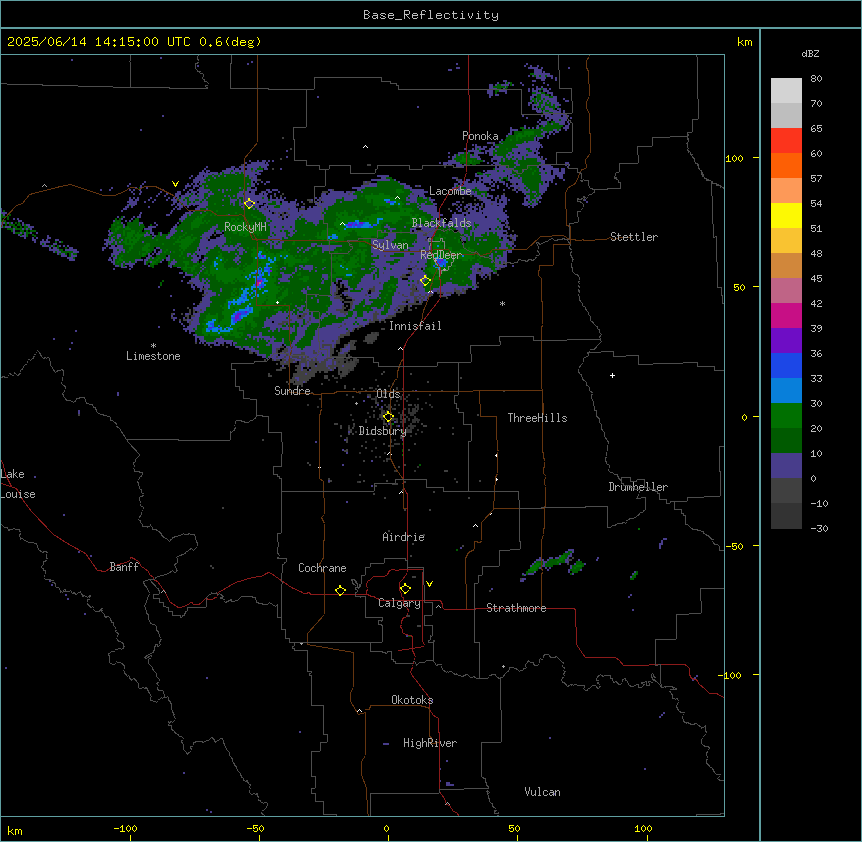Click the HighRiver city label
This screenshot has width=862, height=842.
(430, 743)
